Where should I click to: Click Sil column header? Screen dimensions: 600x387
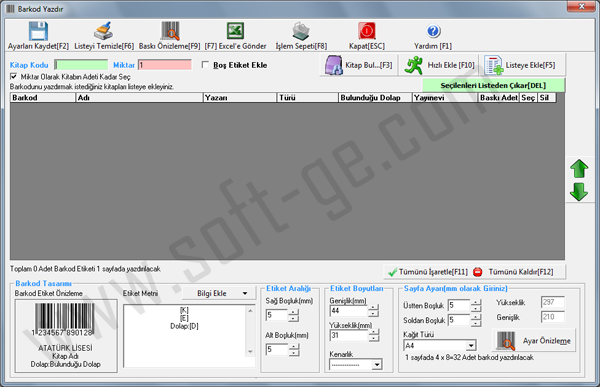coord(547,98)
